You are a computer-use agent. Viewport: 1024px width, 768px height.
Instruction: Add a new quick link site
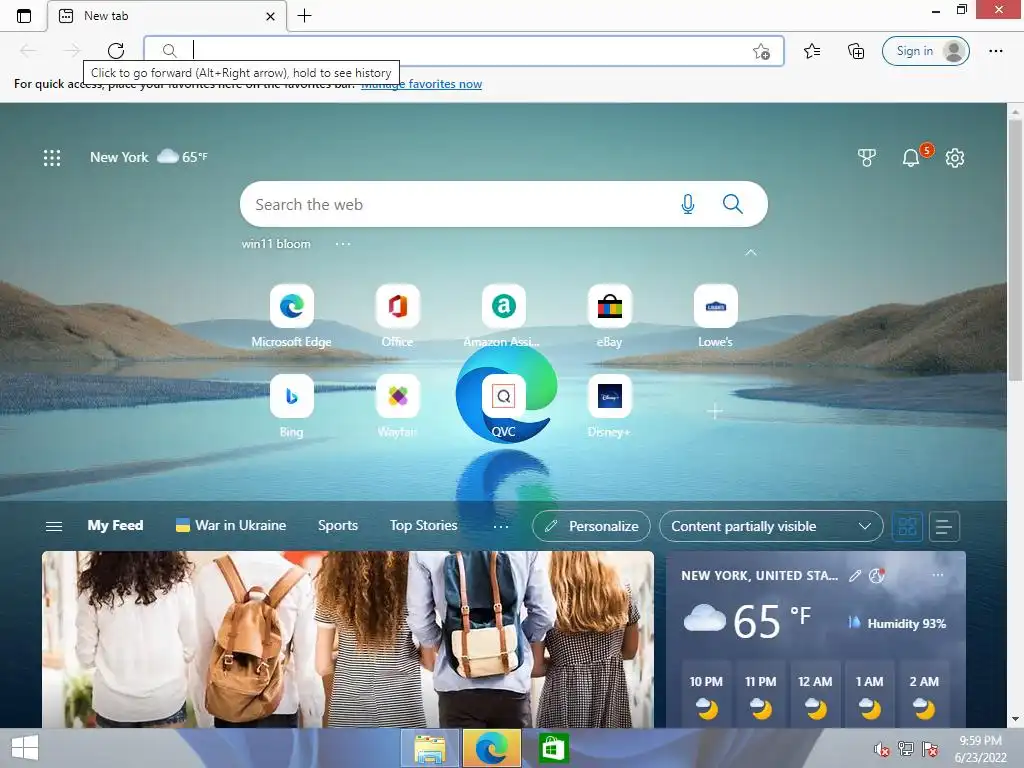click(715, 411)
